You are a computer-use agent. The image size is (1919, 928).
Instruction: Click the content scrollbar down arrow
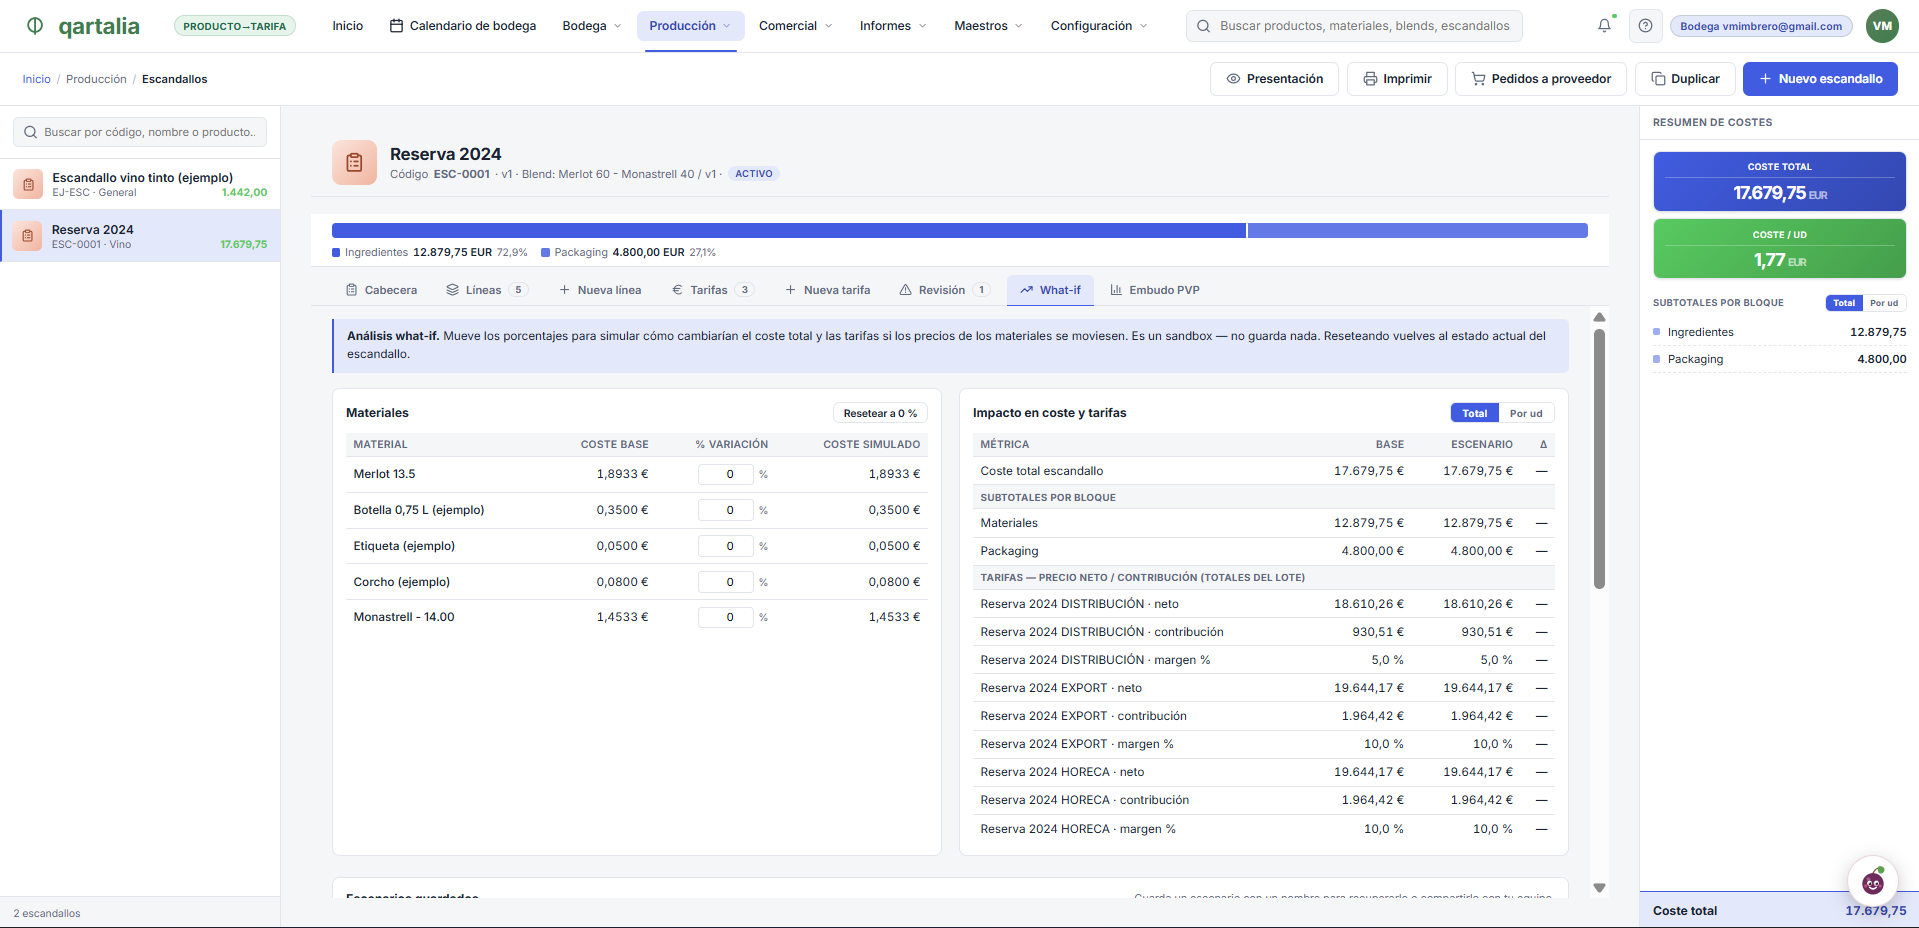coord(1599,888)
